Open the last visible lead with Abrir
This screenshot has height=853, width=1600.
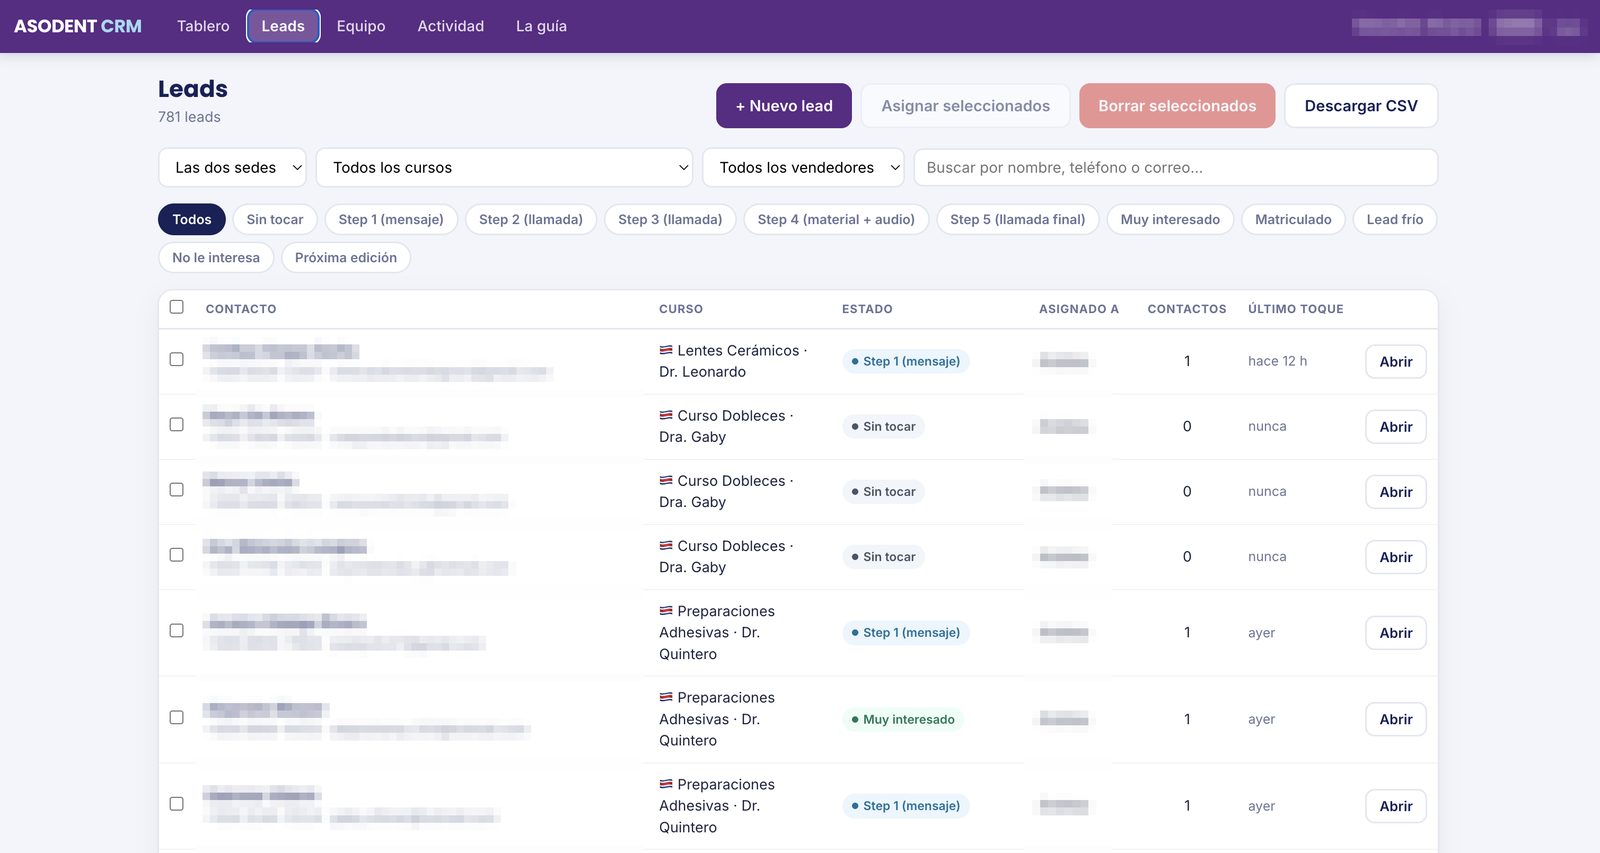tap(1396, 806)
